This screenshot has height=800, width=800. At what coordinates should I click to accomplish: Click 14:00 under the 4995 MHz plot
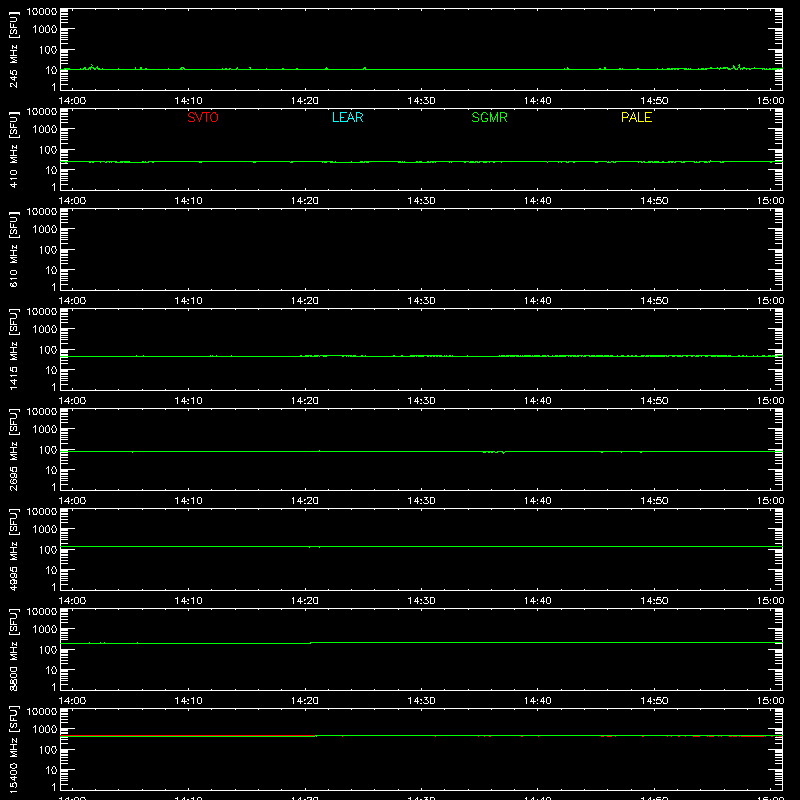click(x=72, y=601)
